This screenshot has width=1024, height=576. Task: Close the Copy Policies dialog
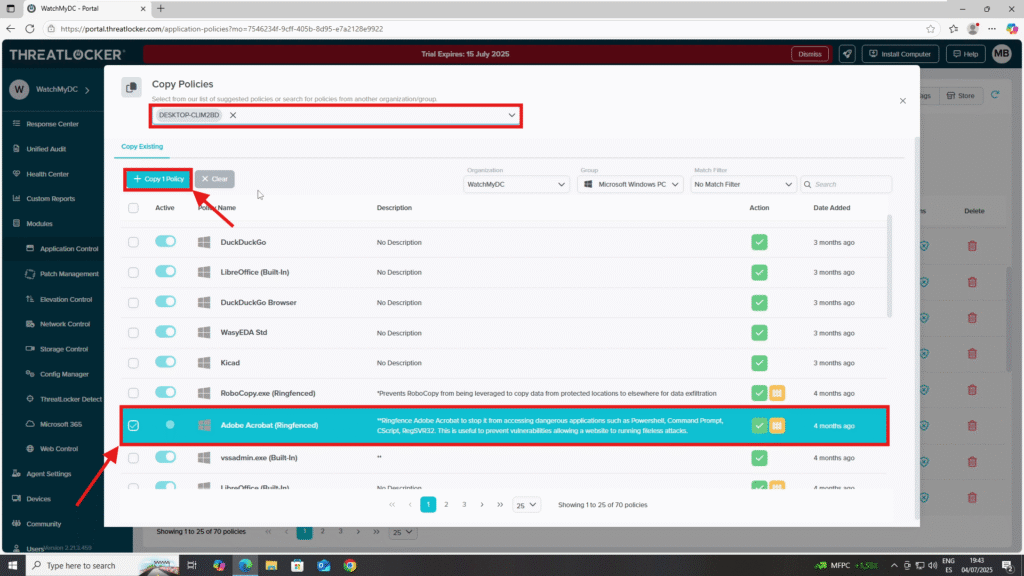click(x=903, y=101)
